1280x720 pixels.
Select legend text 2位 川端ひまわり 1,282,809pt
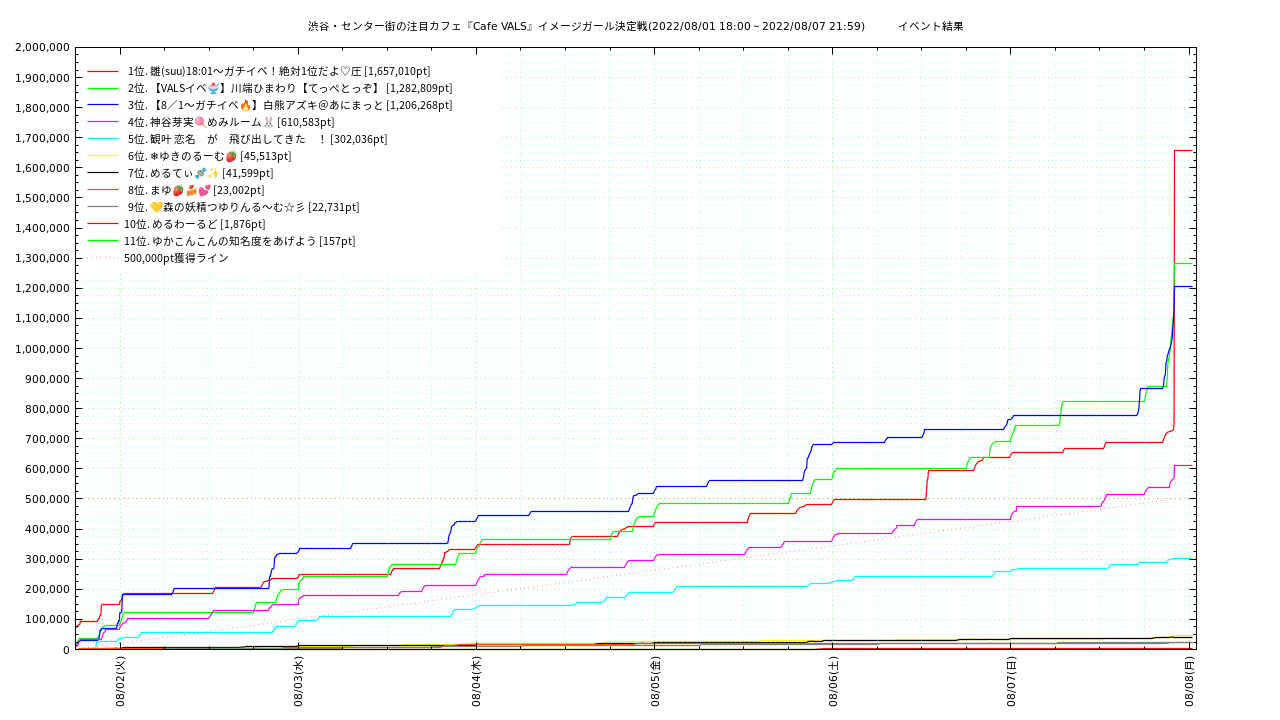point(290,88)
